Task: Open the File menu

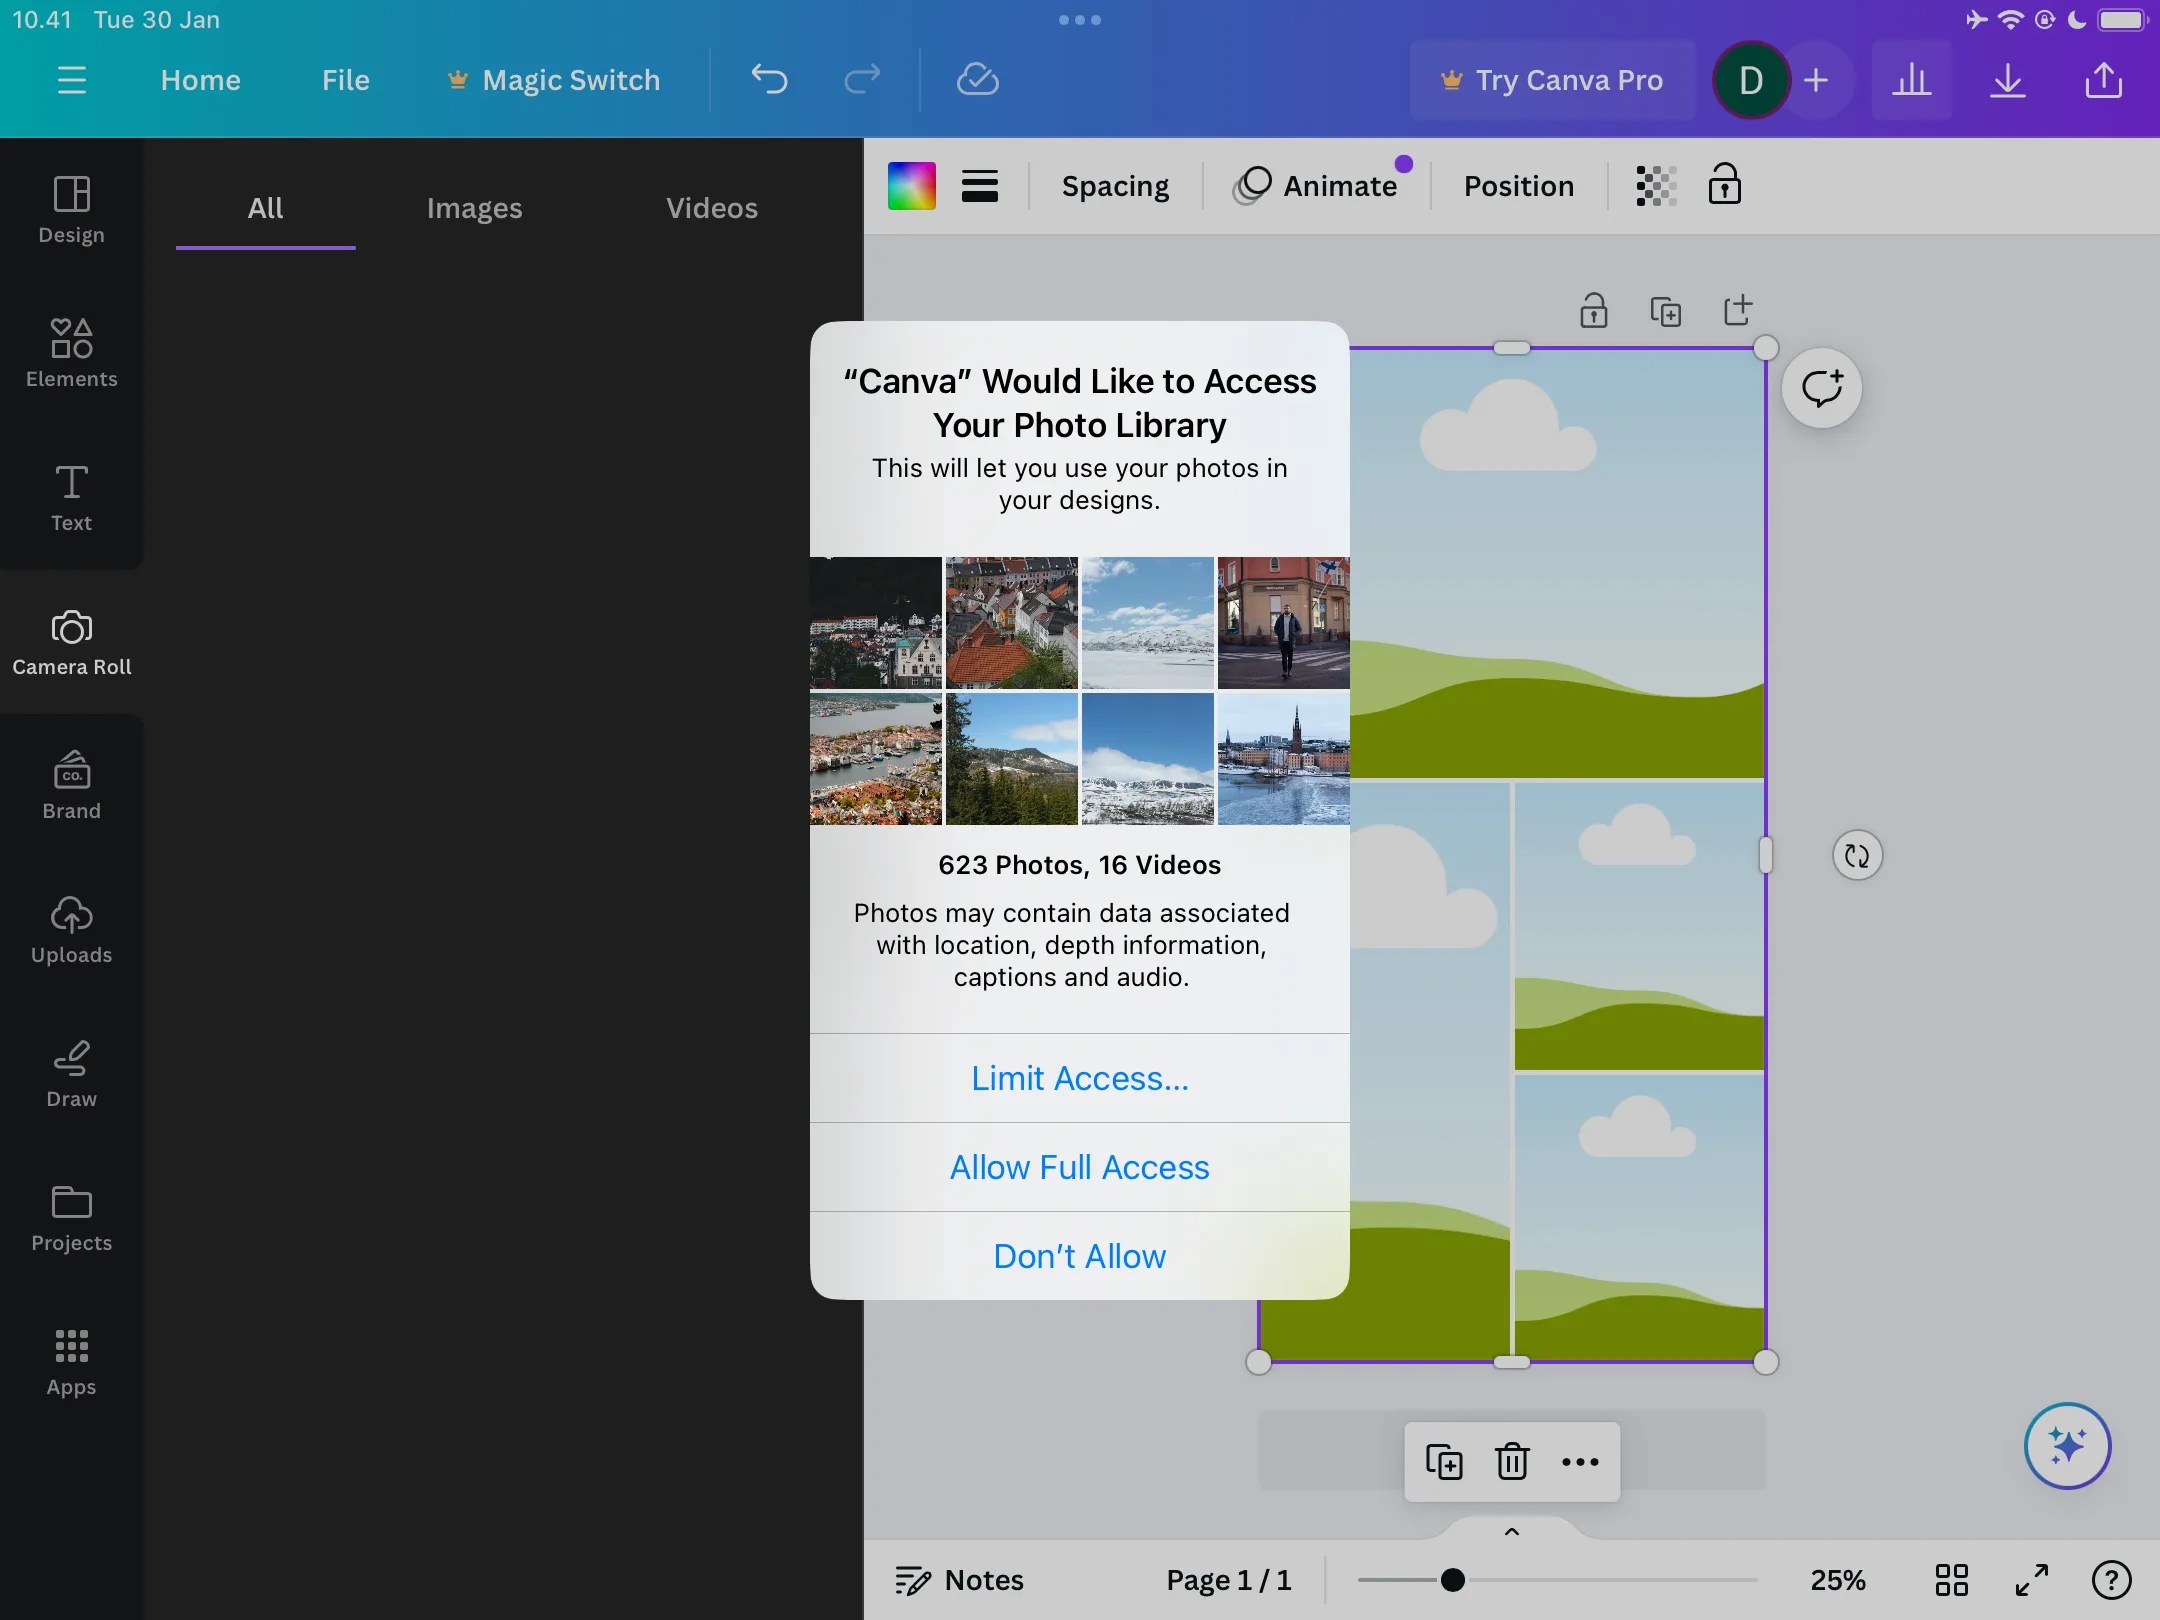Action: tap(344, 80)
